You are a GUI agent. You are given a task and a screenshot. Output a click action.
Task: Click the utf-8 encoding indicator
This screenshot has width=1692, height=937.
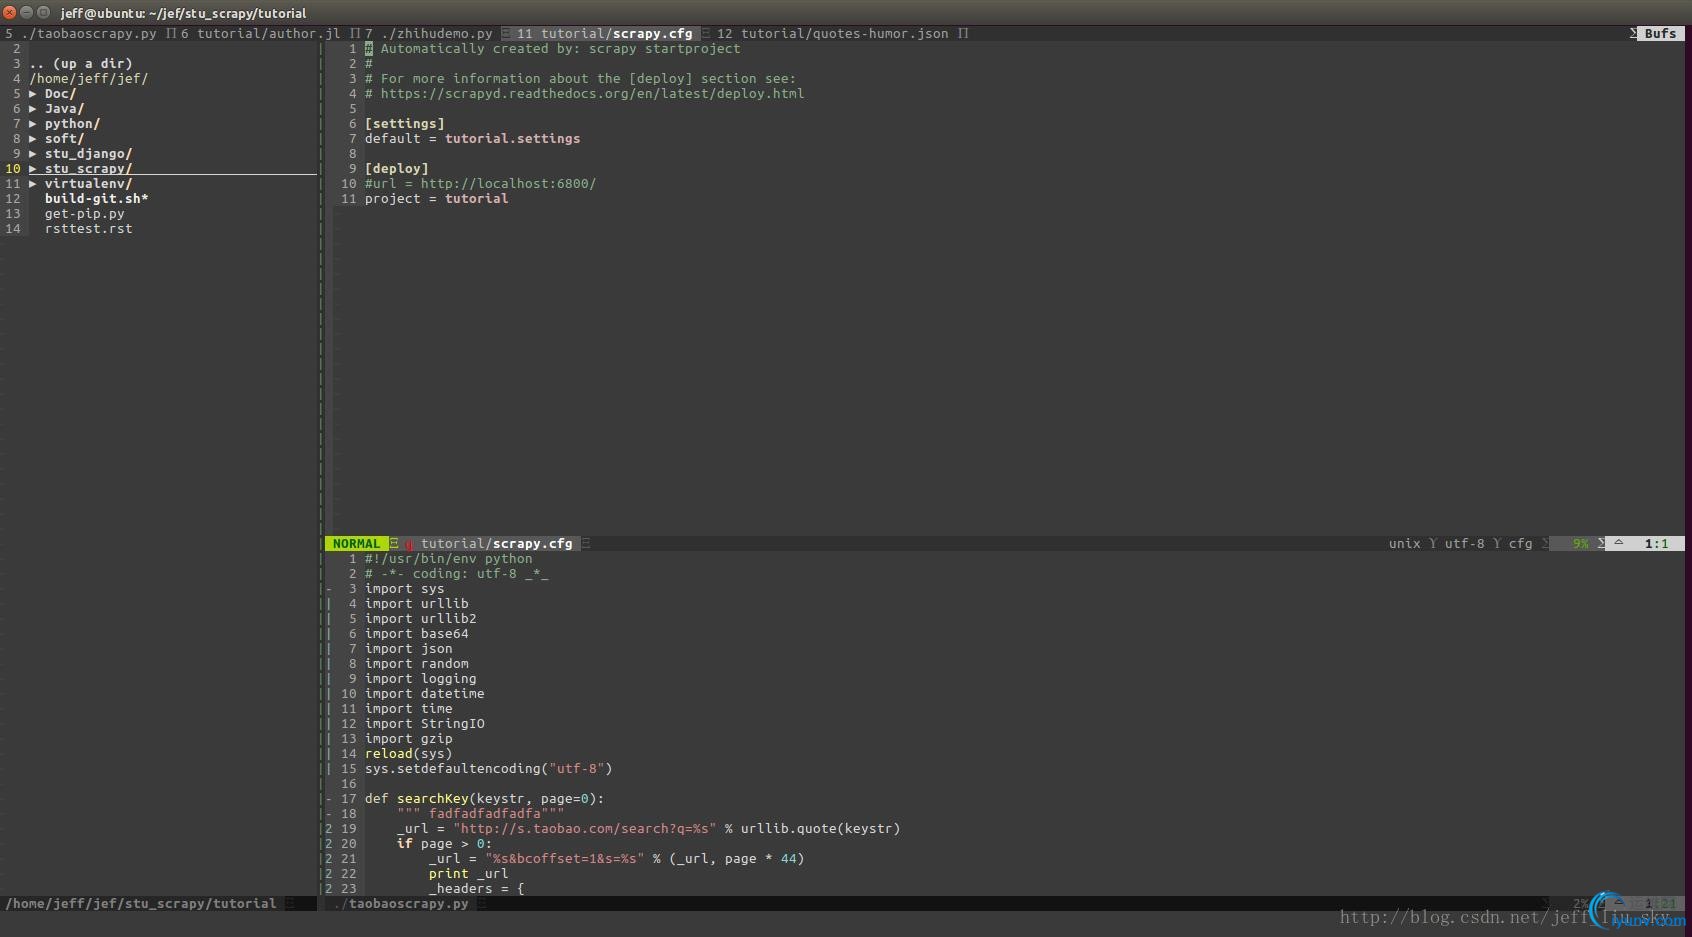(1464, 544)
